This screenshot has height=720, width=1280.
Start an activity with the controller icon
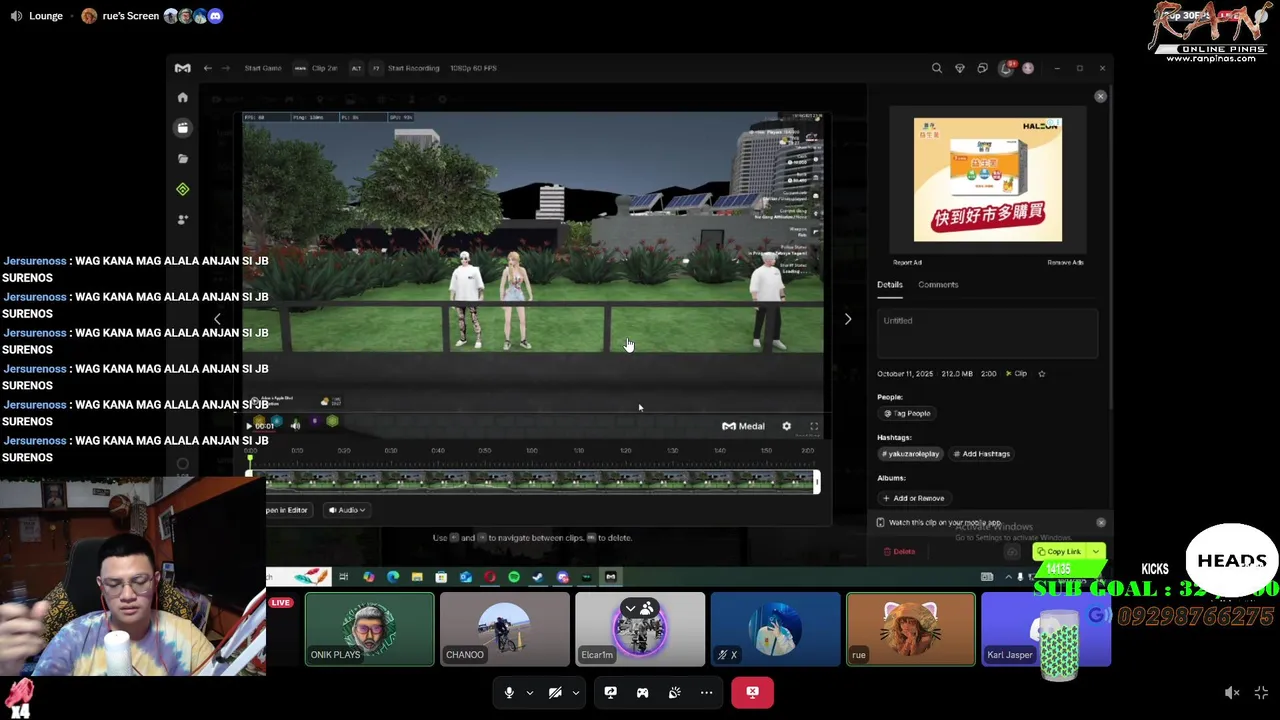tap(643, 692)
